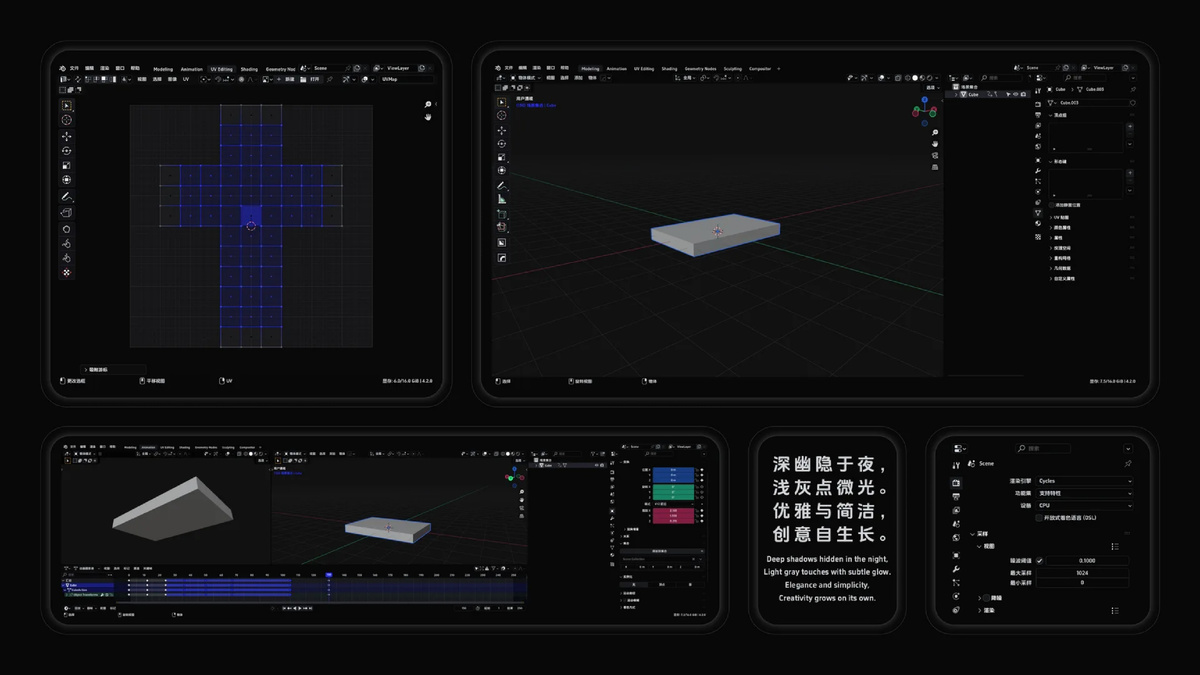Click the UV editor pan hand icon
The height and width of the screenshot is (675, 1200).
(x=428, y=117)
